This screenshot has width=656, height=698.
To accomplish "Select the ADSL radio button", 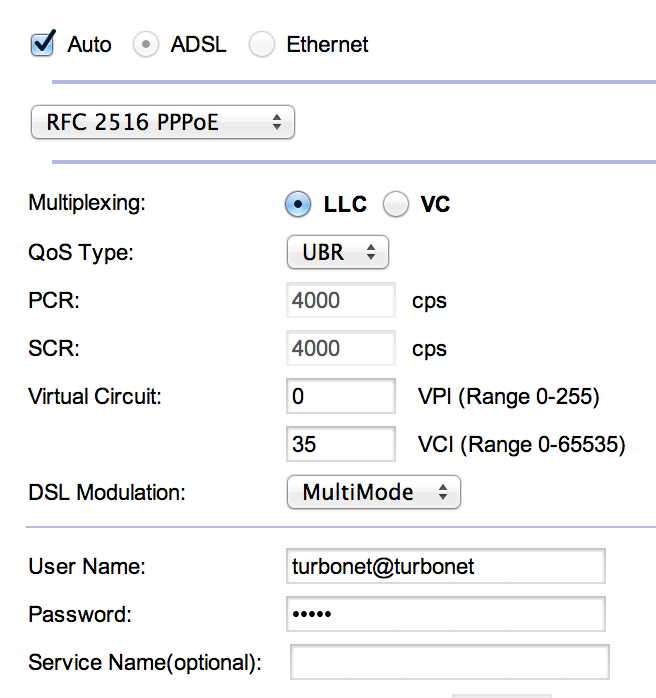I will (146, 45).
